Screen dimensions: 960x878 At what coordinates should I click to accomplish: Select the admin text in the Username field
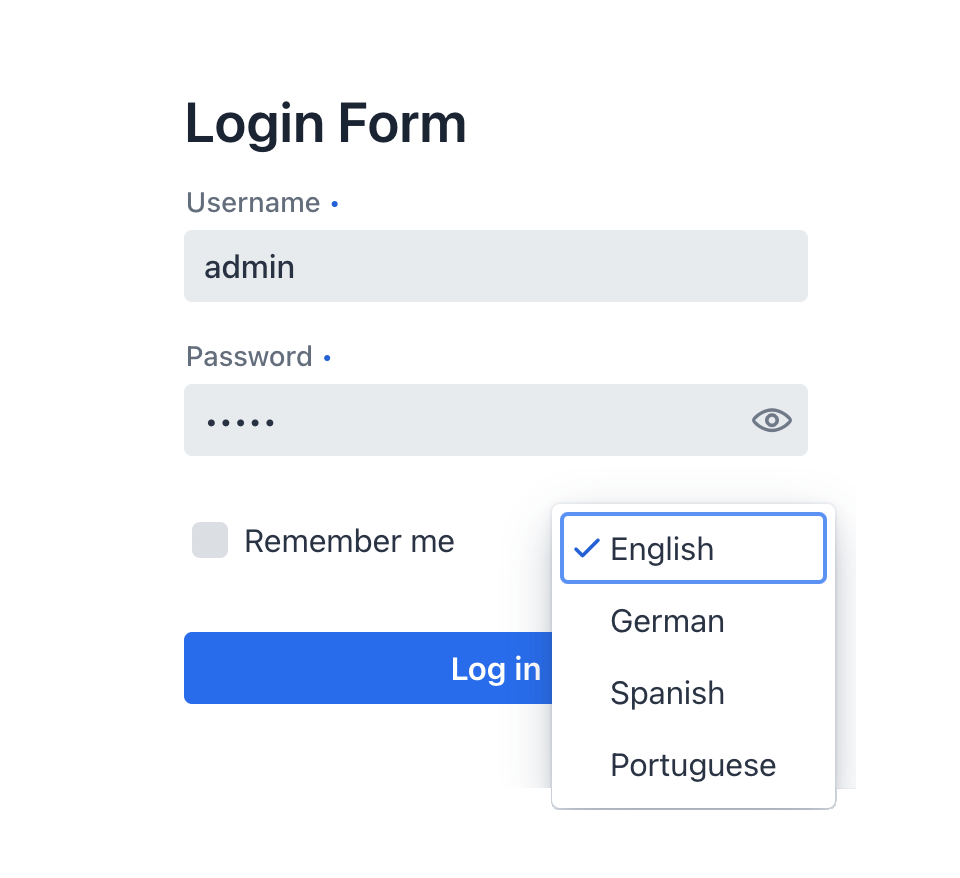click(249, 266)
